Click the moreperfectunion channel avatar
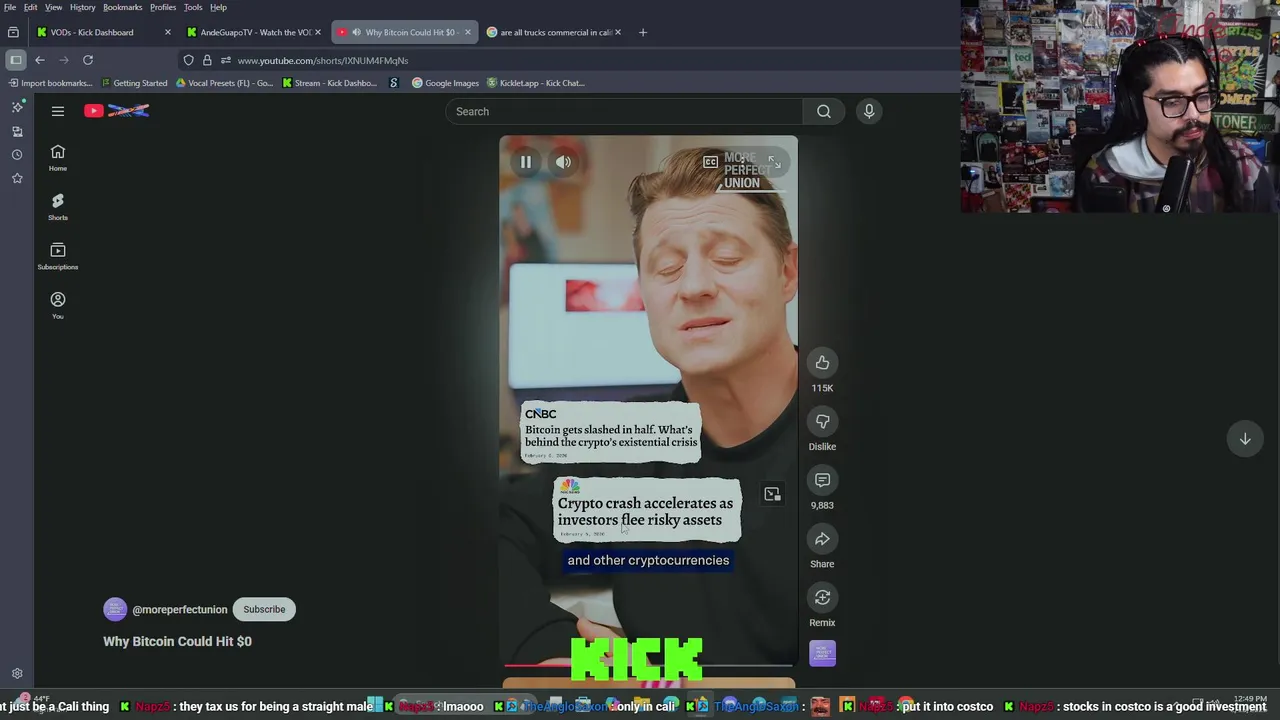The image size is (1280, 720). 115,609
